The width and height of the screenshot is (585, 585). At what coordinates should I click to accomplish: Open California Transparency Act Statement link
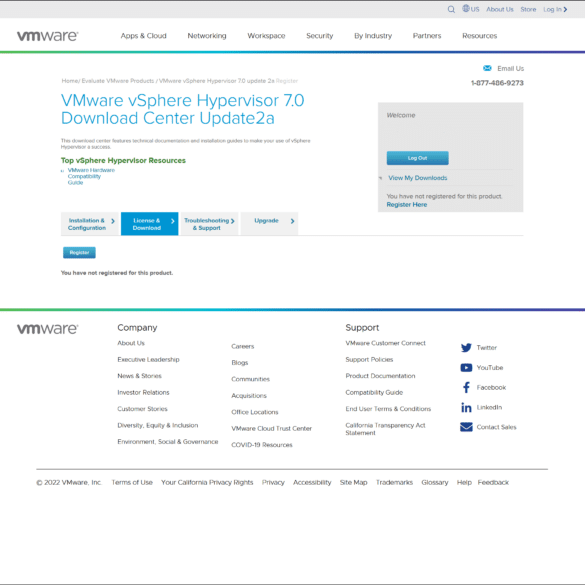pos(385,429)
